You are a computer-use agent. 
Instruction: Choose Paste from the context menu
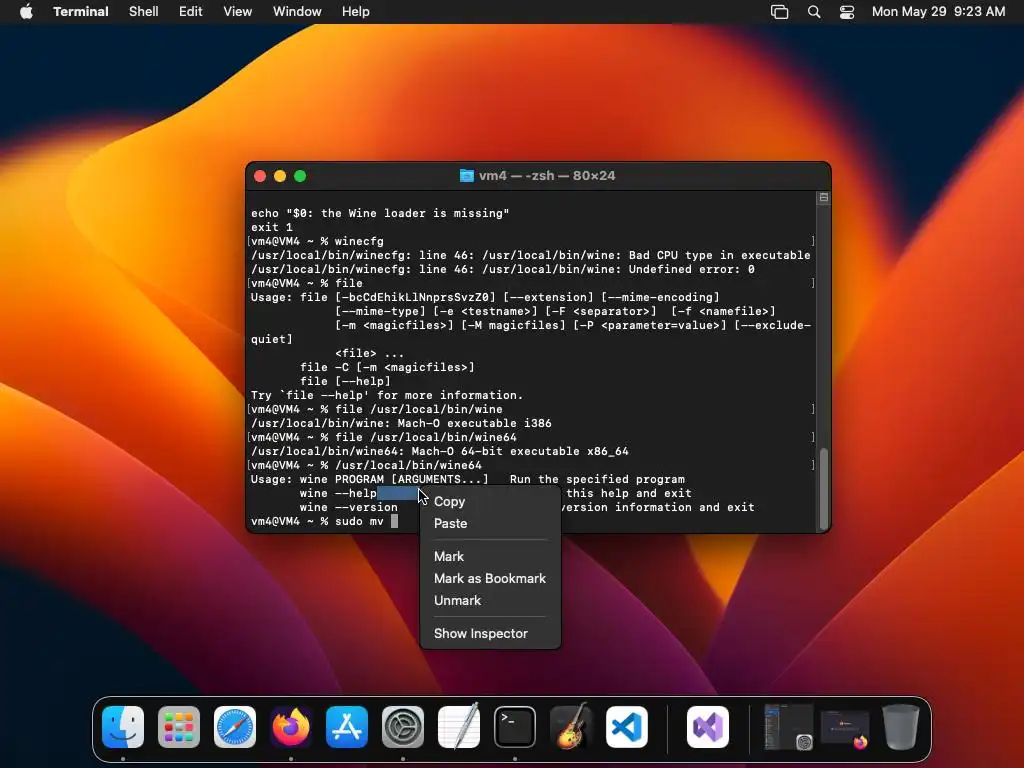point(490,523)
